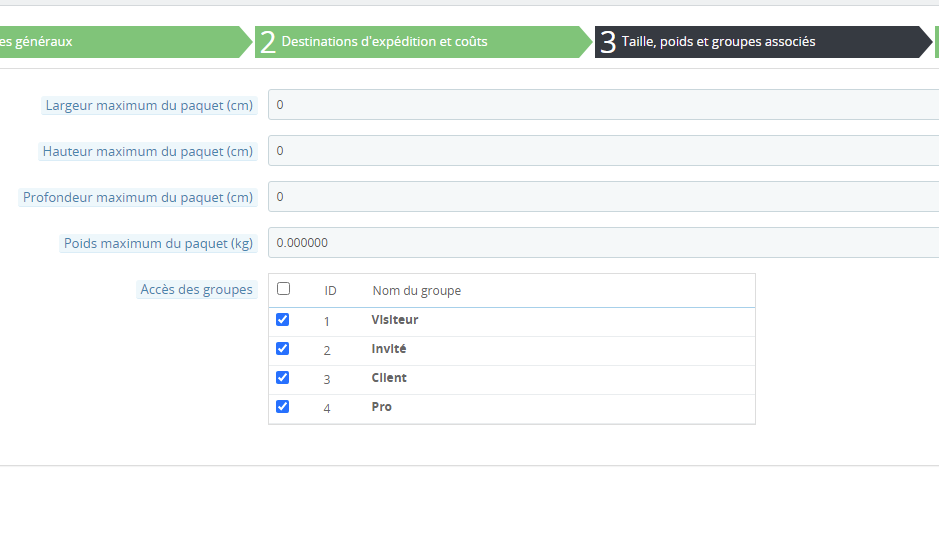
Task: Click the Poids maximum du paquet (kg) label
Action: (x=158, y=243)
